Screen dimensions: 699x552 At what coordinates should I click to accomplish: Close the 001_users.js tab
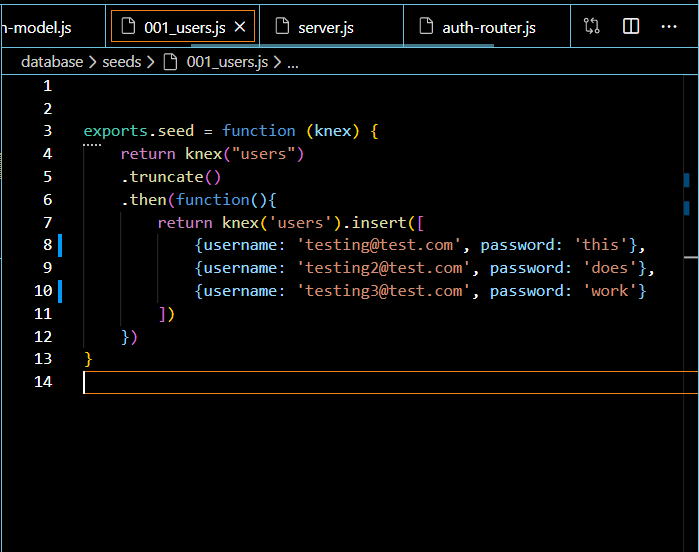pyautogui.click(x=240, y=27)
